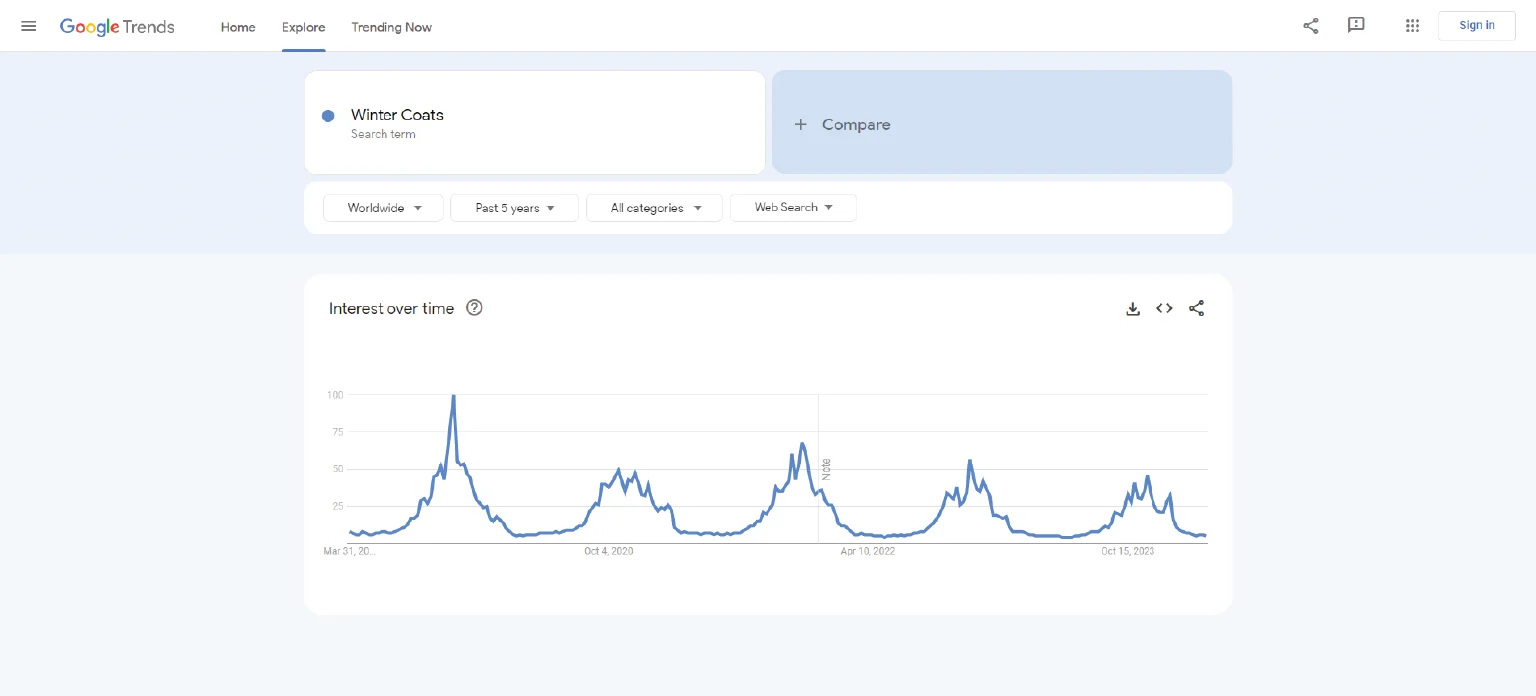Add a comparison term with Compare
The height and width of the screenshot is (696, 1536).
click(1001, 124)
